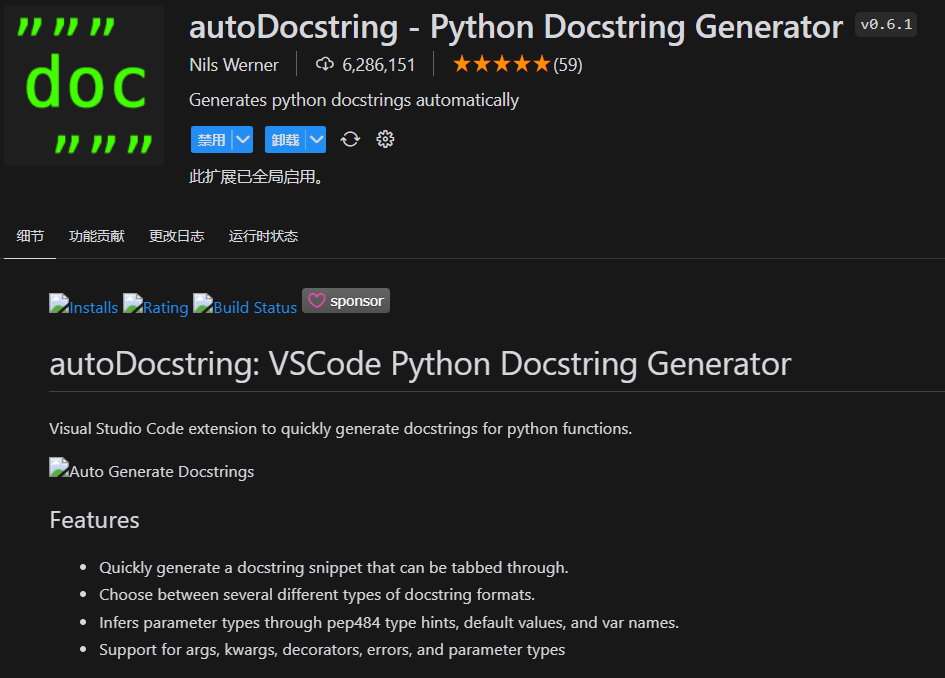Screen dimensions: 945x678
Task: Select the 细节 tab
Action: (x=30, y=236)
